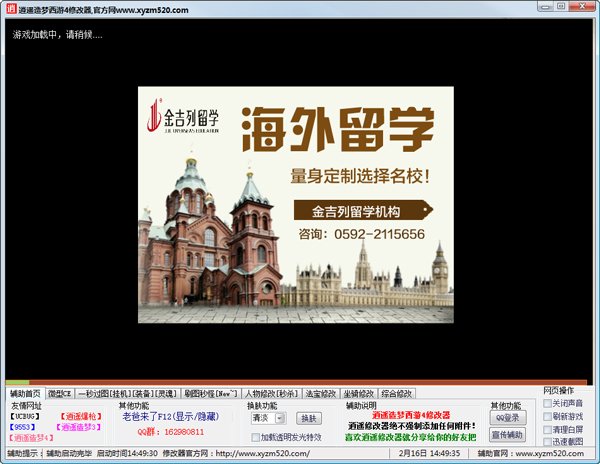Open the 微型CE tab
The image size is (600, 464).
tap(60, 394)
